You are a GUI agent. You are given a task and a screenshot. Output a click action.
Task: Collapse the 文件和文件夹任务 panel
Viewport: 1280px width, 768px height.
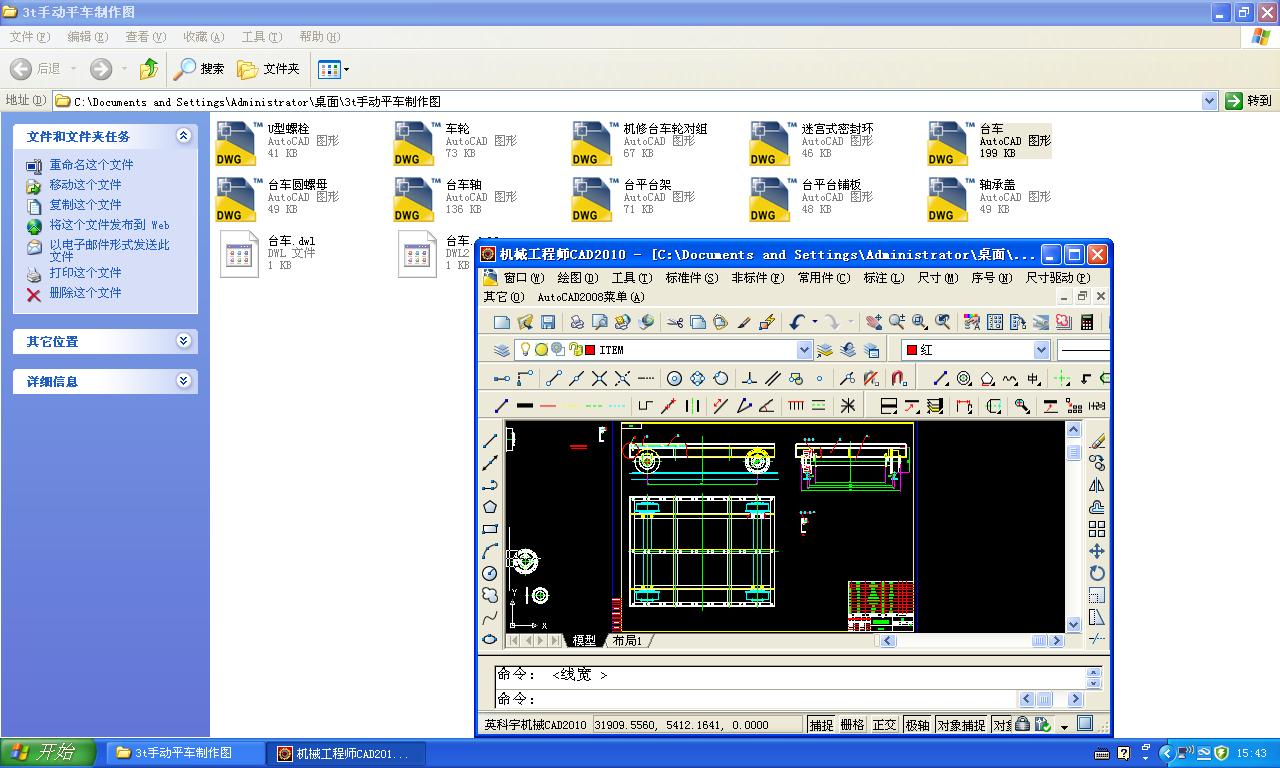[184, 136]
